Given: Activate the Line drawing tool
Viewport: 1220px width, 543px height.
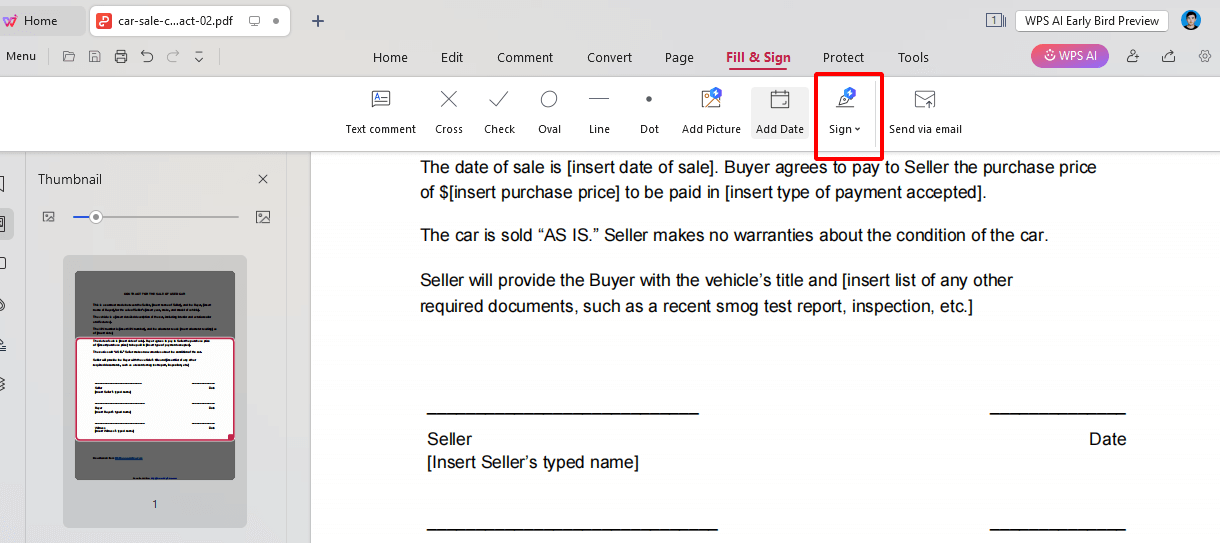Looking at the screenshot, I should coord(599,111).
